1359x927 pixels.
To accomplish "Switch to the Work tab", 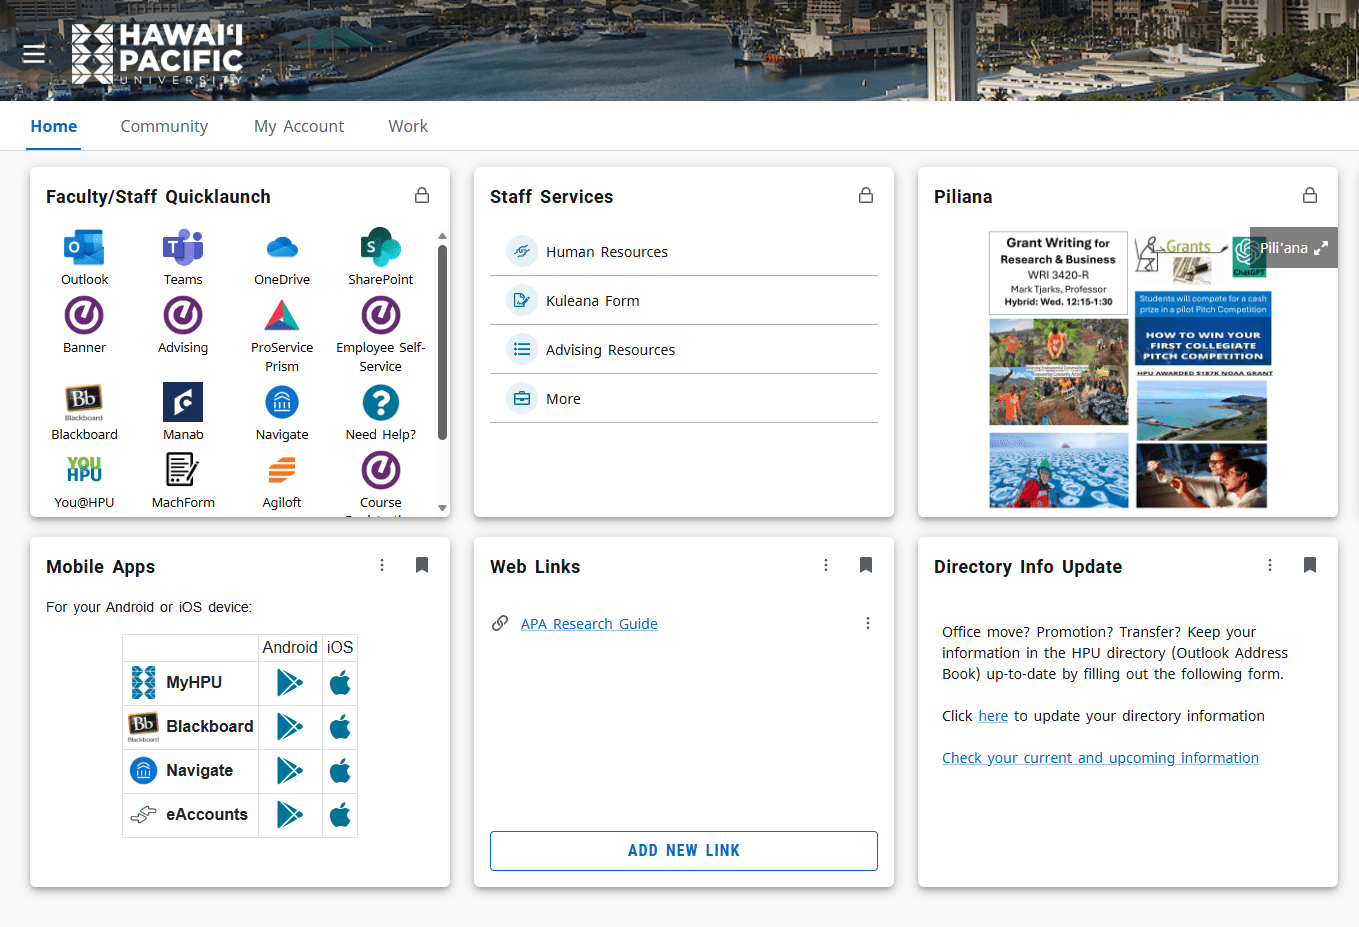I will point(408,126).
